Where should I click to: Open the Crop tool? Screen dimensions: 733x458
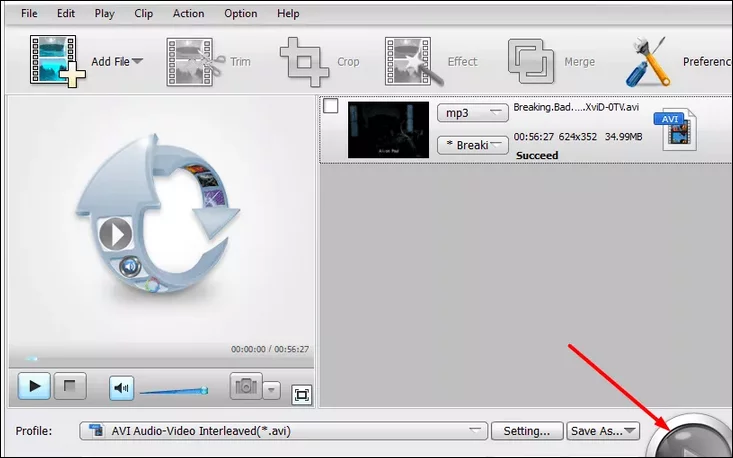[x=305, y=62]
